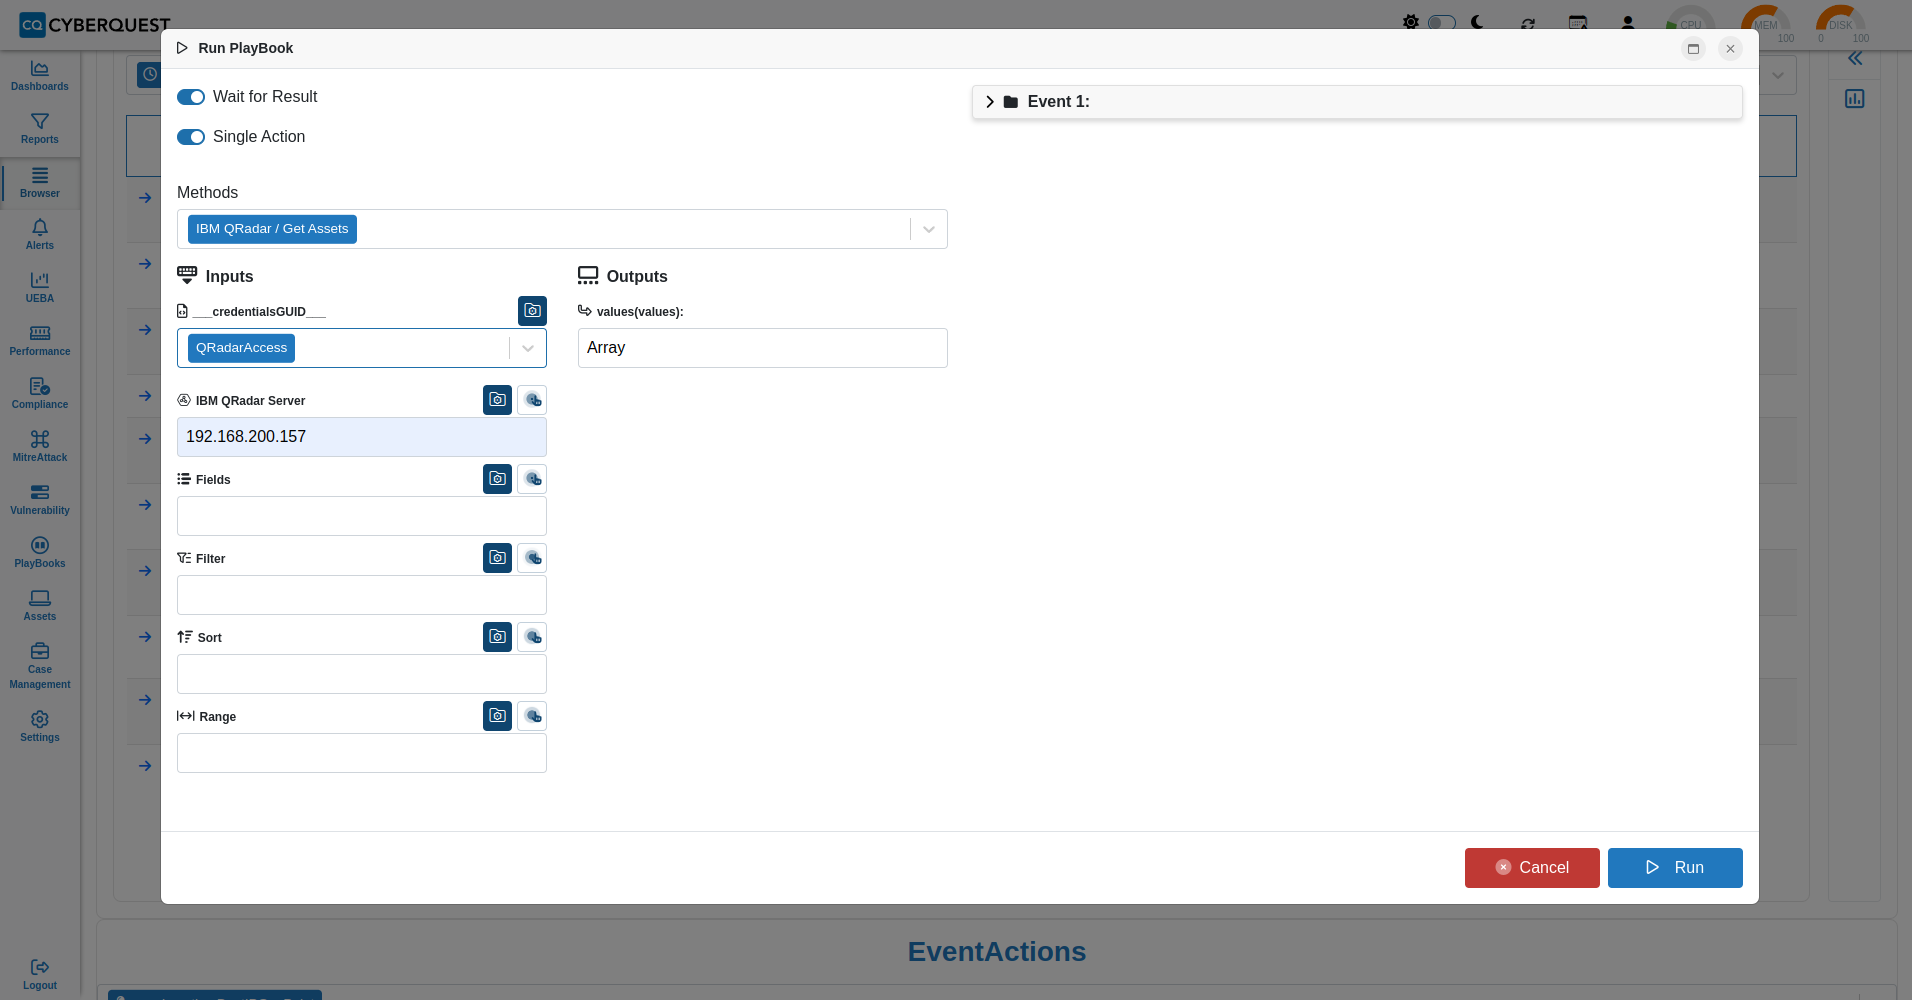Image resolution: width=1912 pixels, height=1000 pixels.
Task: Click the QRadarAccess credential tag
Action: (241, 348)
